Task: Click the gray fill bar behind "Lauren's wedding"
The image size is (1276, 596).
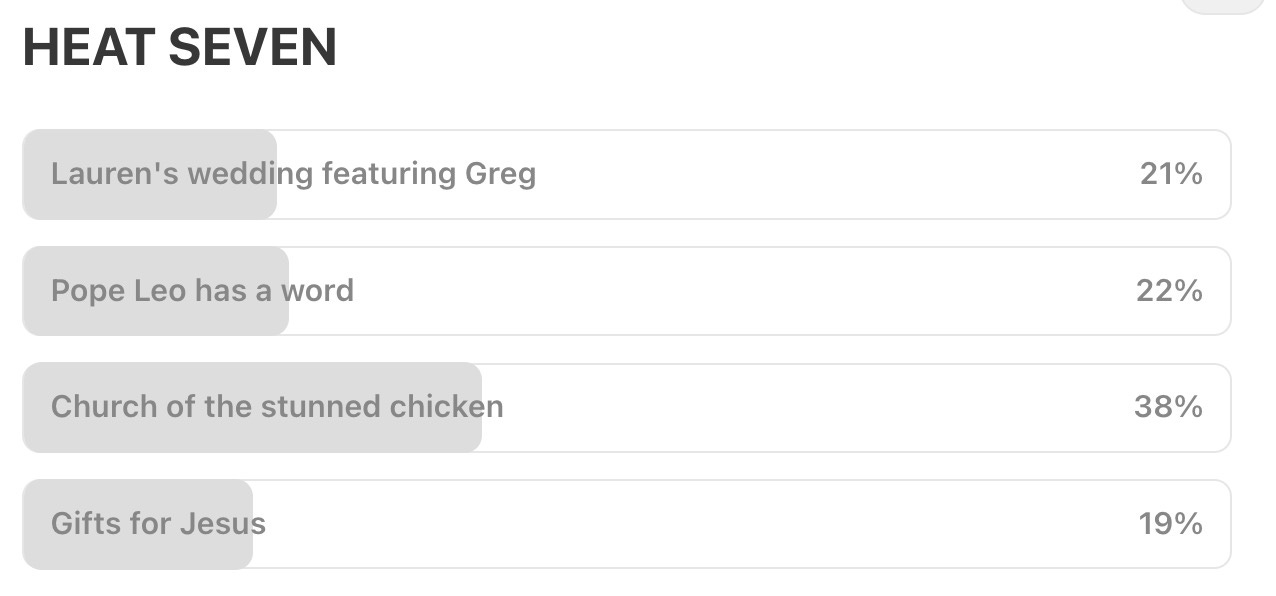Action: (x=149, y=174)
